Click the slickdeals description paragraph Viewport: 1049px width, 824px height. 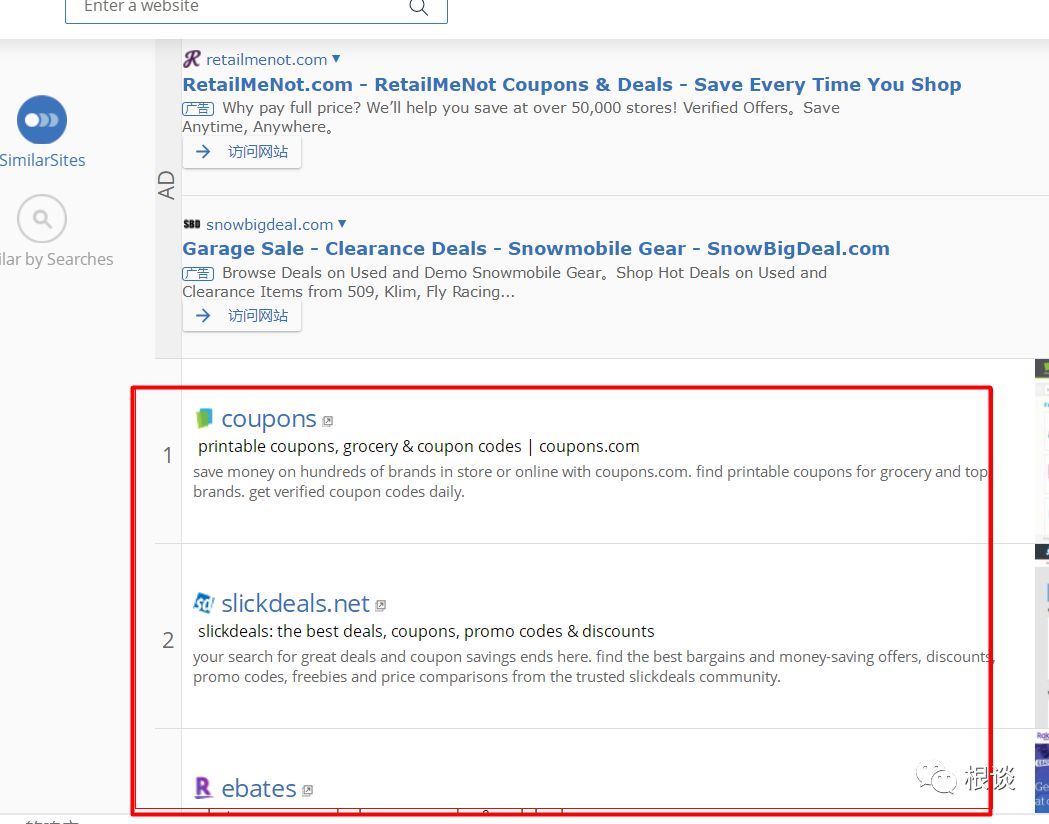(593, 666)
